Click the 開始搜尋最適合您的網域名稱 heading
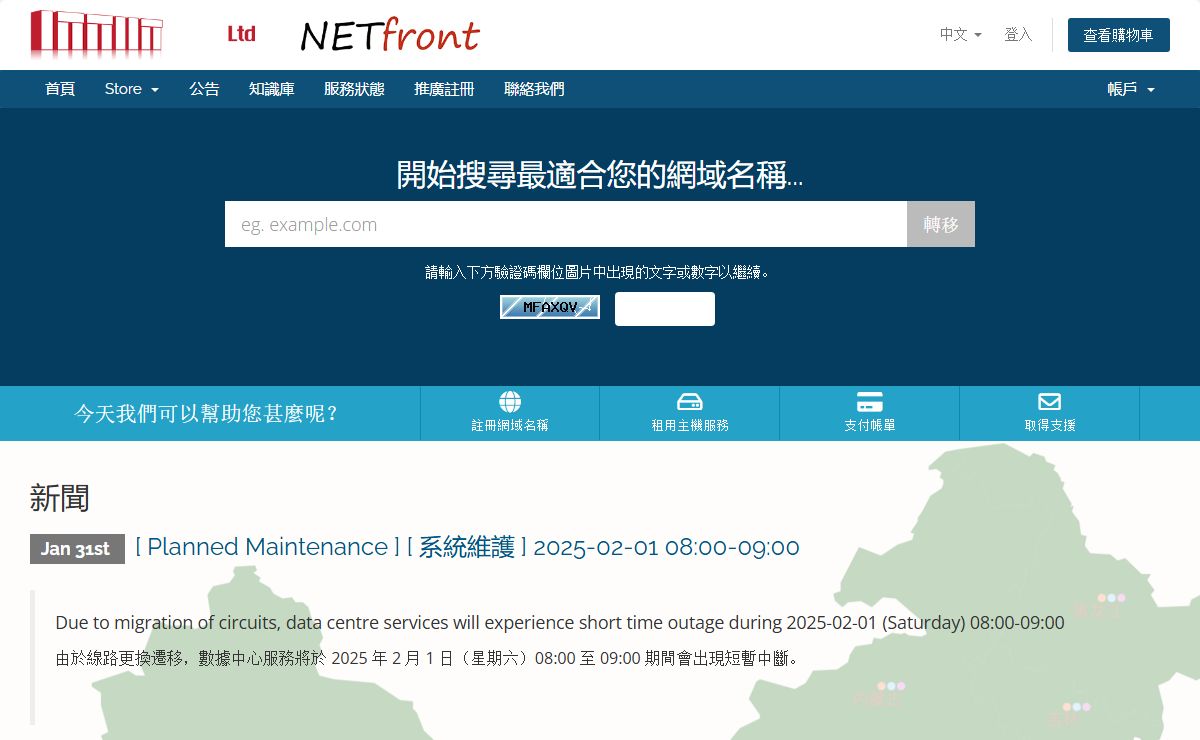The width and height of the screenshot is (1200, 740). (x=600, y=175)
